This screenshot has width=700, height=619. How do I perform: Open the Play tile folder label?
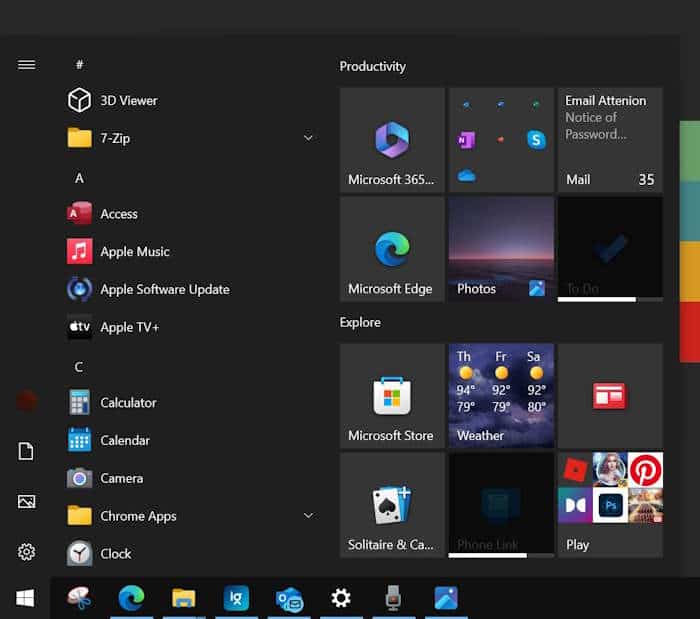[x=577, y=544]
